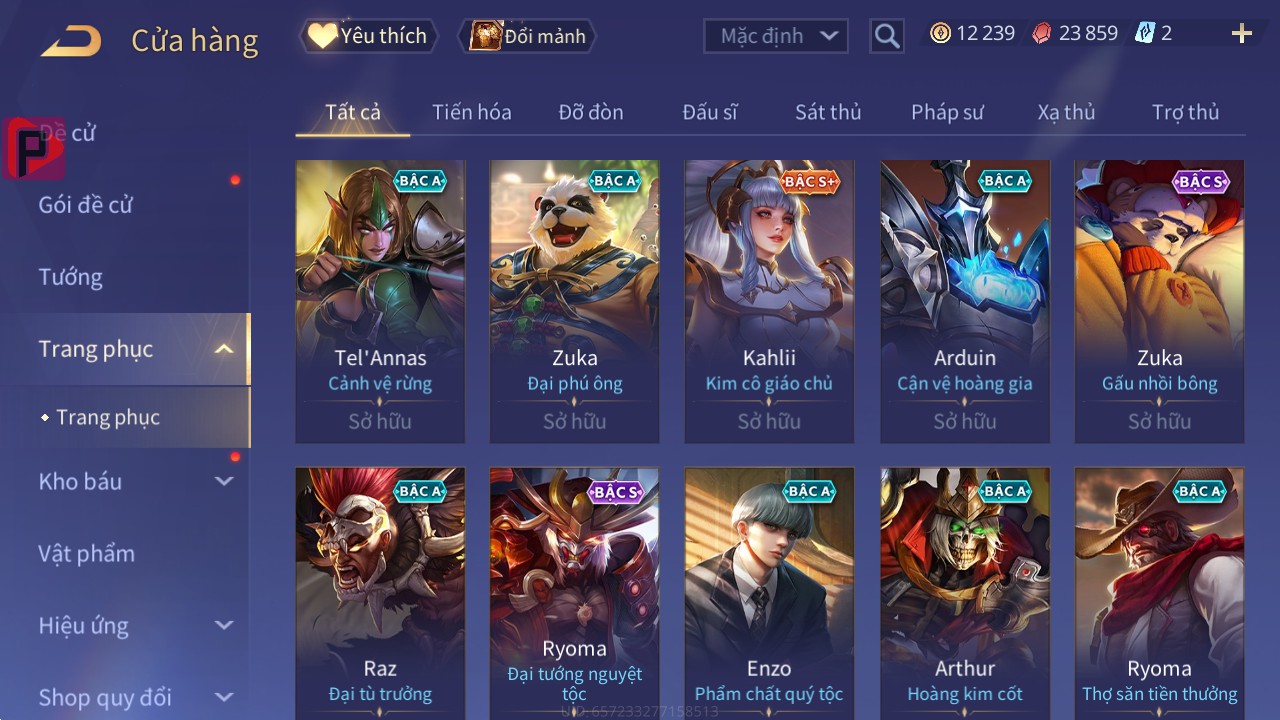Tap the plus icon to add currency
The width and height of the screenshot is (1280, 720).
tap(1242, 34)
